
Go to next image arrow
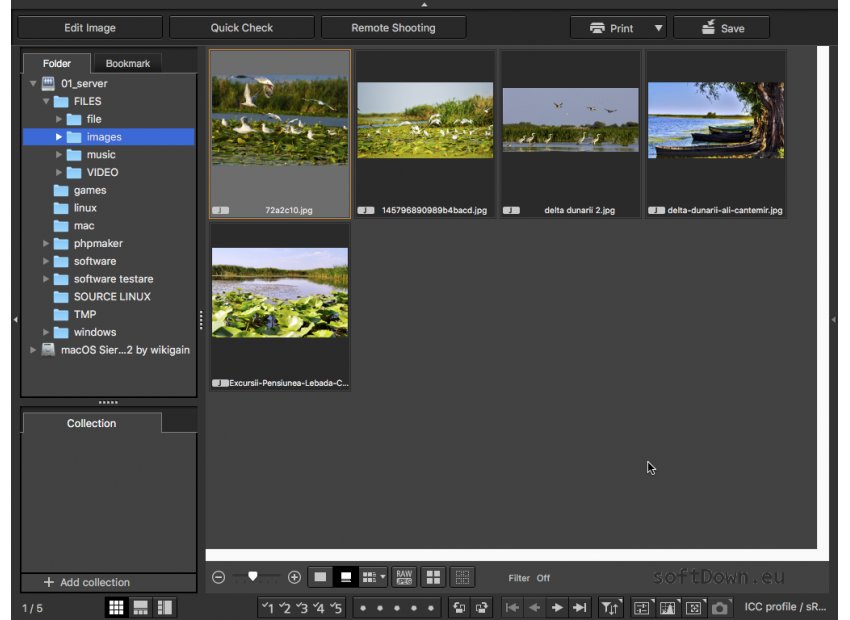point(557,608)
